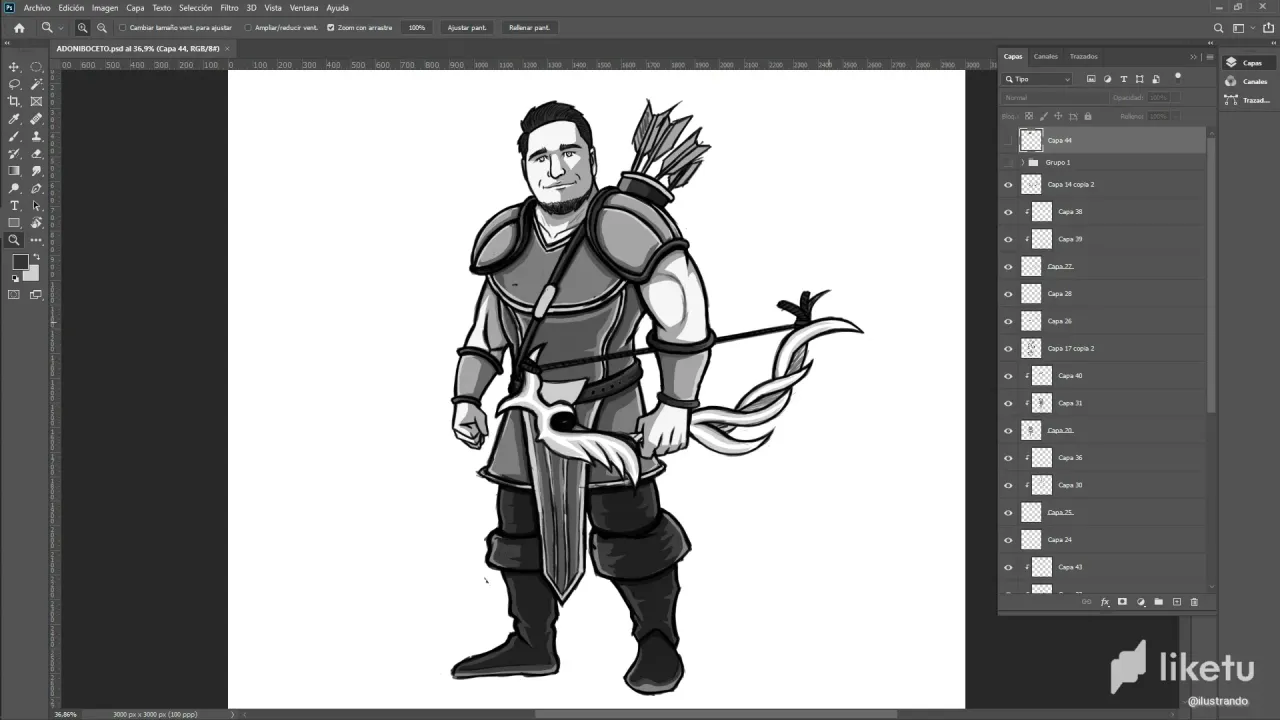The image size is (1280, 720).
Task: Select the Eyedropper tool
Action: (14, 119)
